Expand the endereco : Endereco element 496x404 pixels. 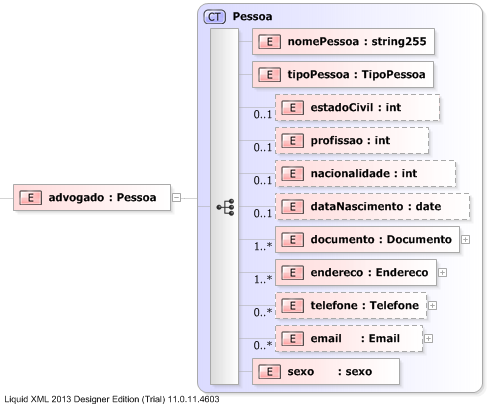pyautogui.click(x=442, y=273)
